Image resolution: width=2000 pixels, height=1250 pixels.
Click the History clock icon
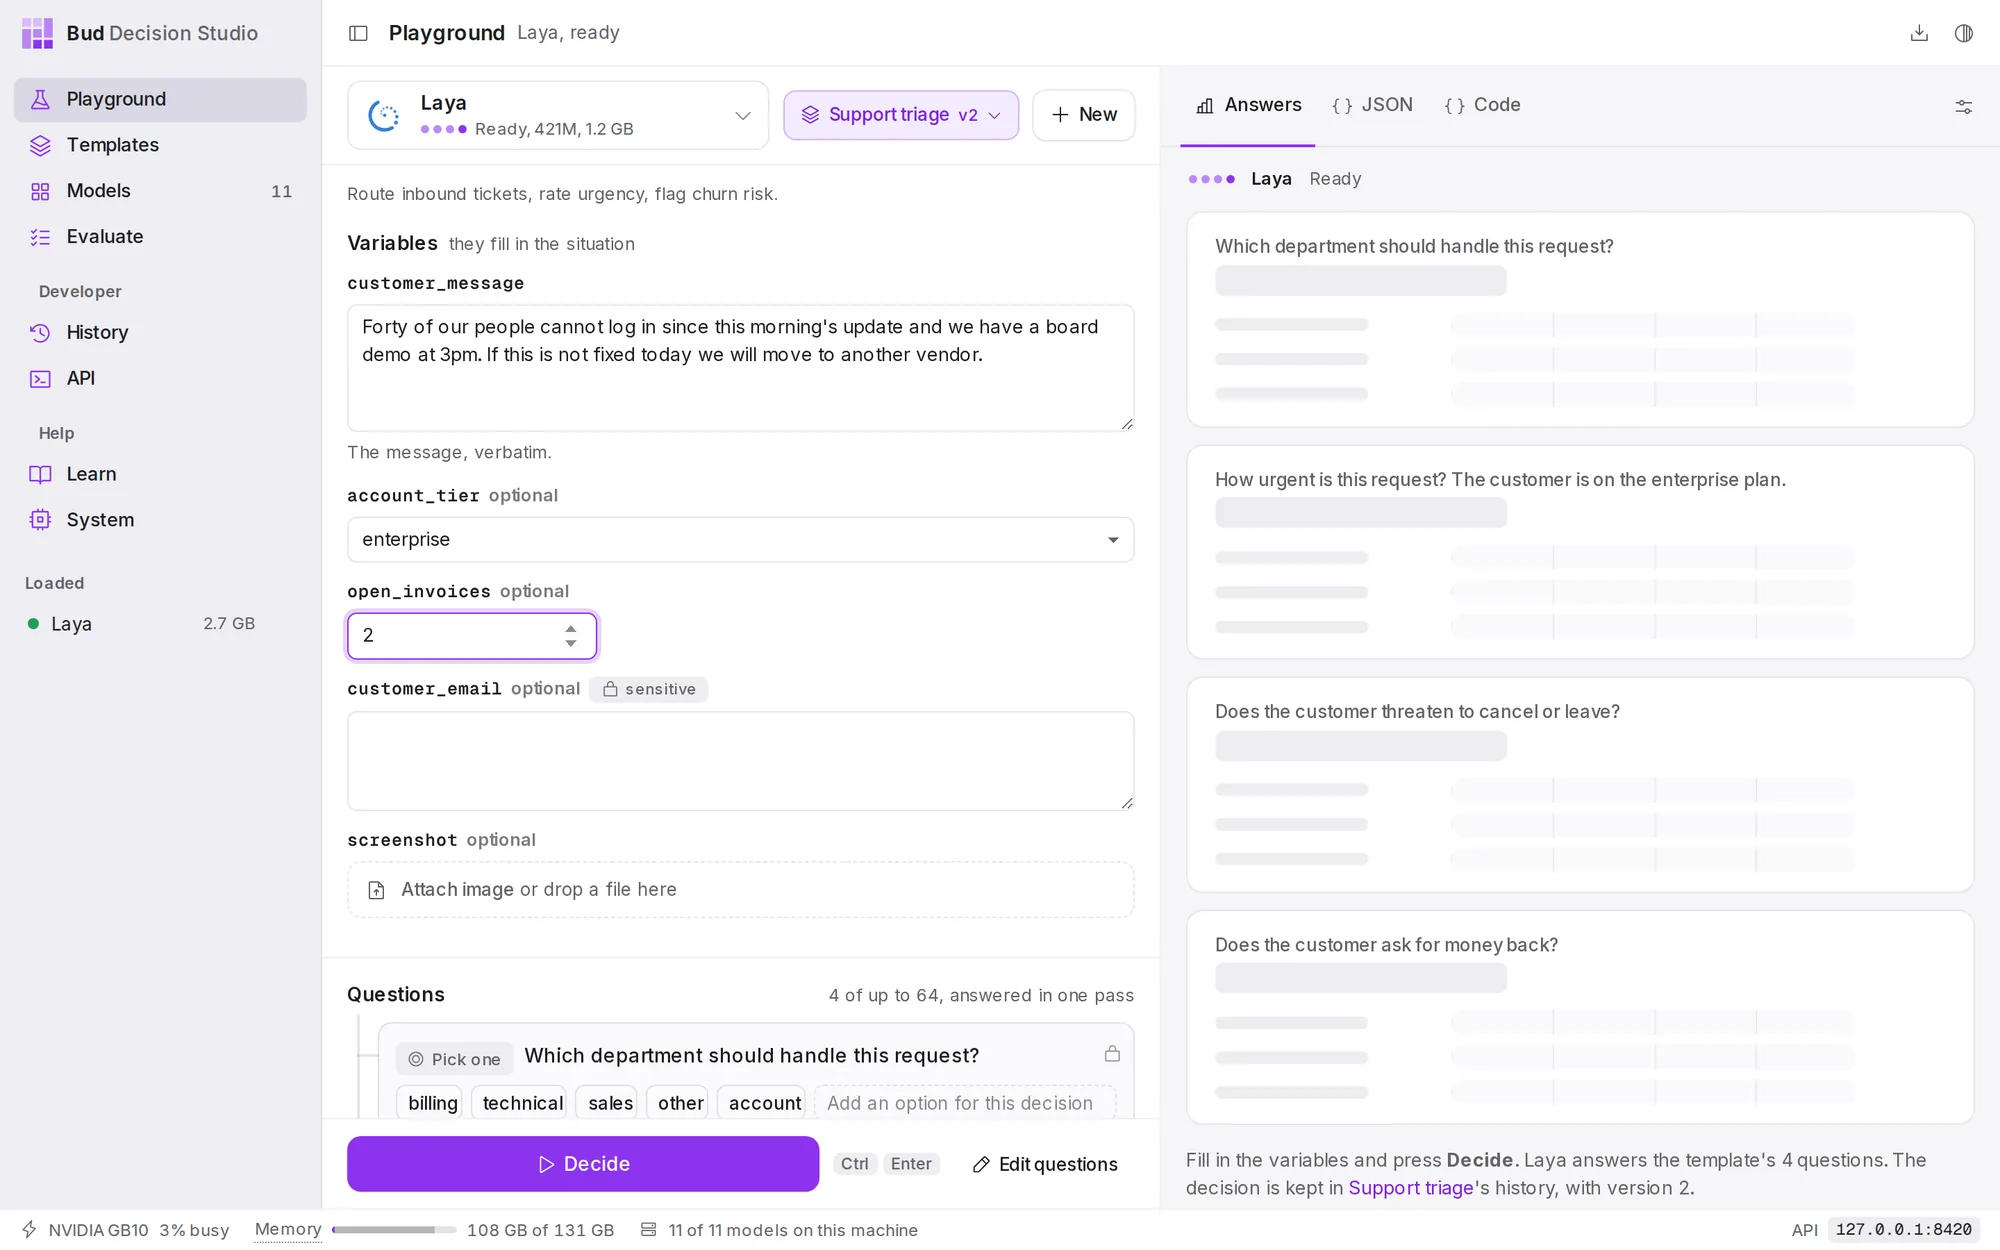40,332
